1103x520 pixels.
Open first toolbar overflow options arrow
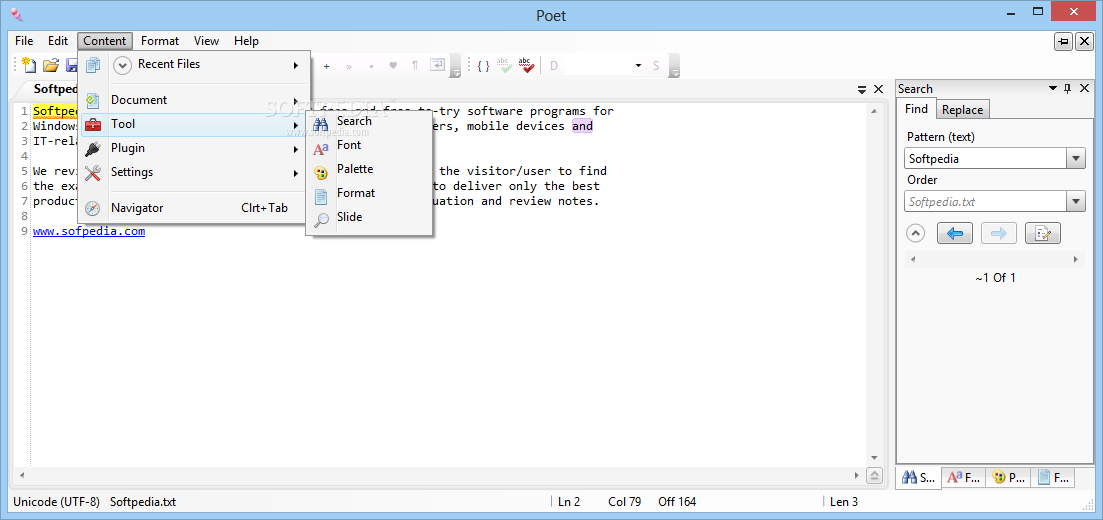pyautogui.click(x=456, y=67)
